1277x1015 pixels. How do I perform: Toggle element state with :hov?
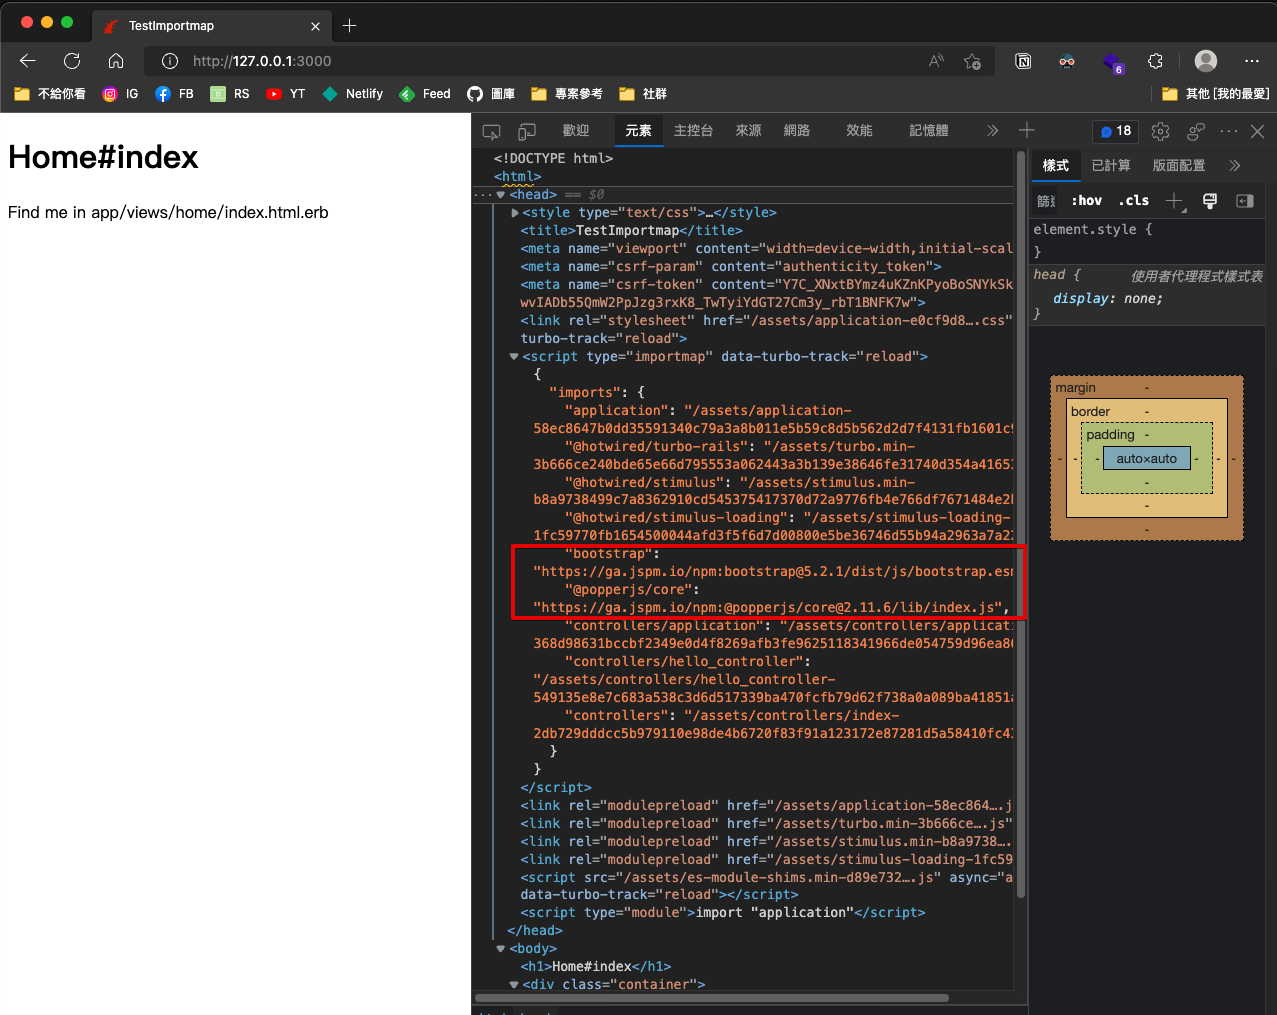pos(1086,201)
